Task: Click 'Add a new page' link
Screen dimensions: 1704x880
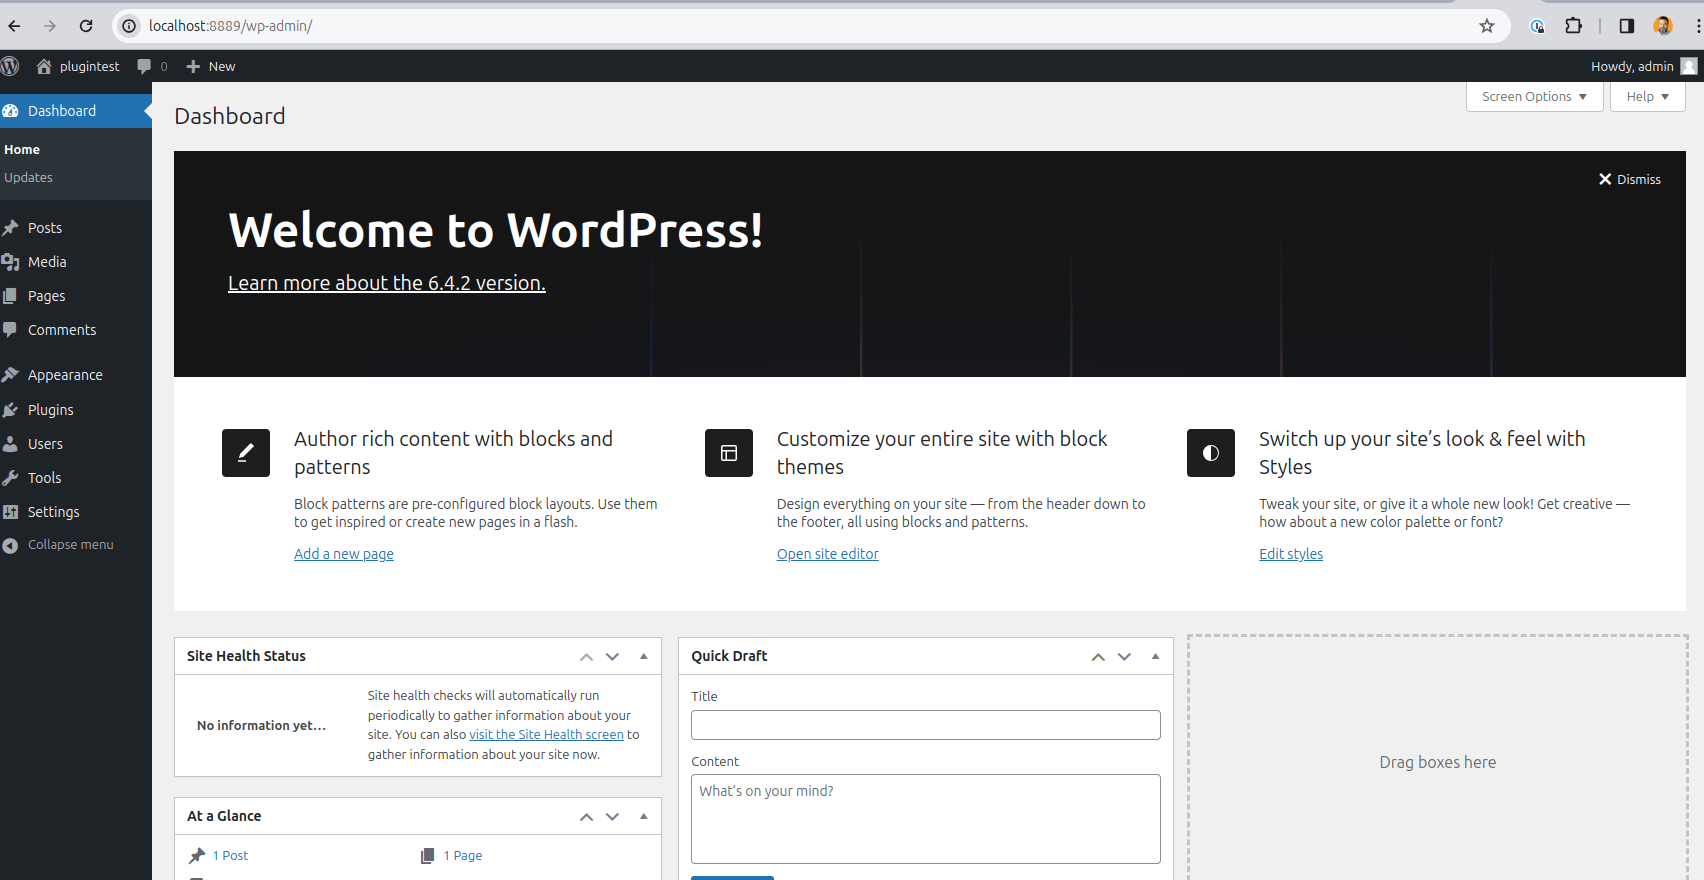Action: point(344,554)
